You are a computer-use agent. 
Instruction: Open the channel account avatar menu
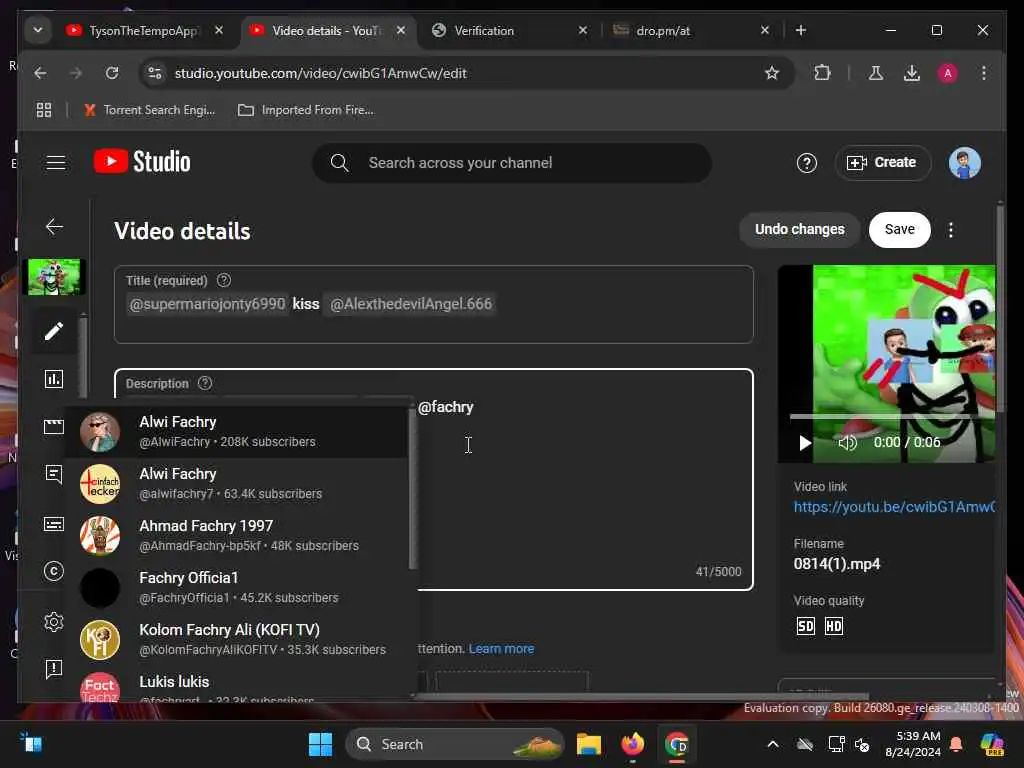[964, 163]
